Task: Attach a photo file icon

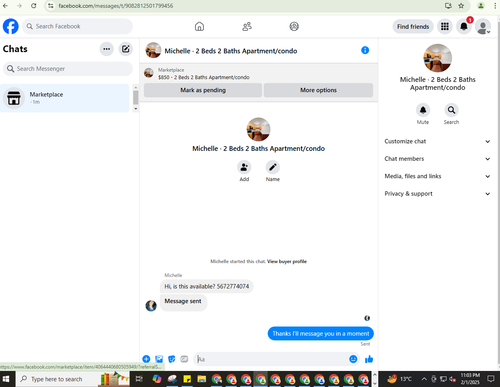Action: click(x=159, y=359)
